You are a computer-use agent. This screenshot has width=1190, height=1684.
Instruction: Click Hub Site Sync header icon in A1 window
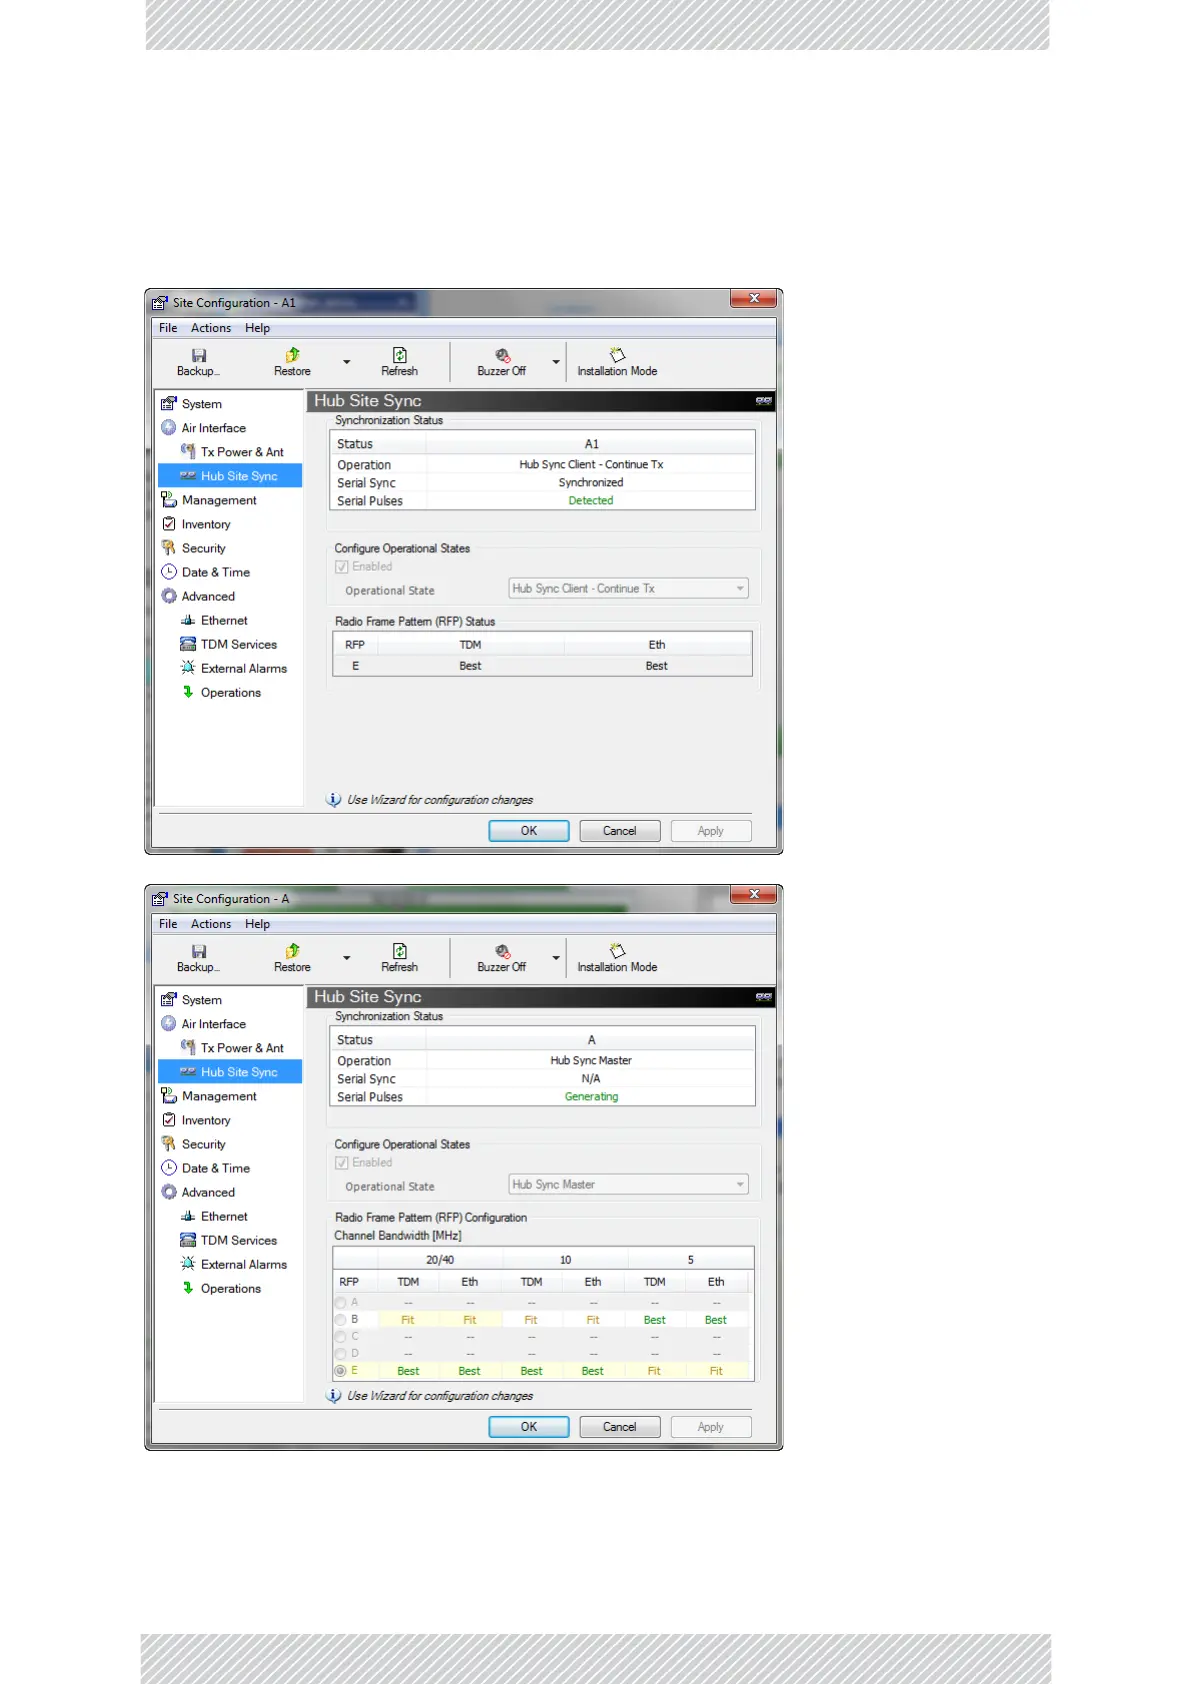764,401
